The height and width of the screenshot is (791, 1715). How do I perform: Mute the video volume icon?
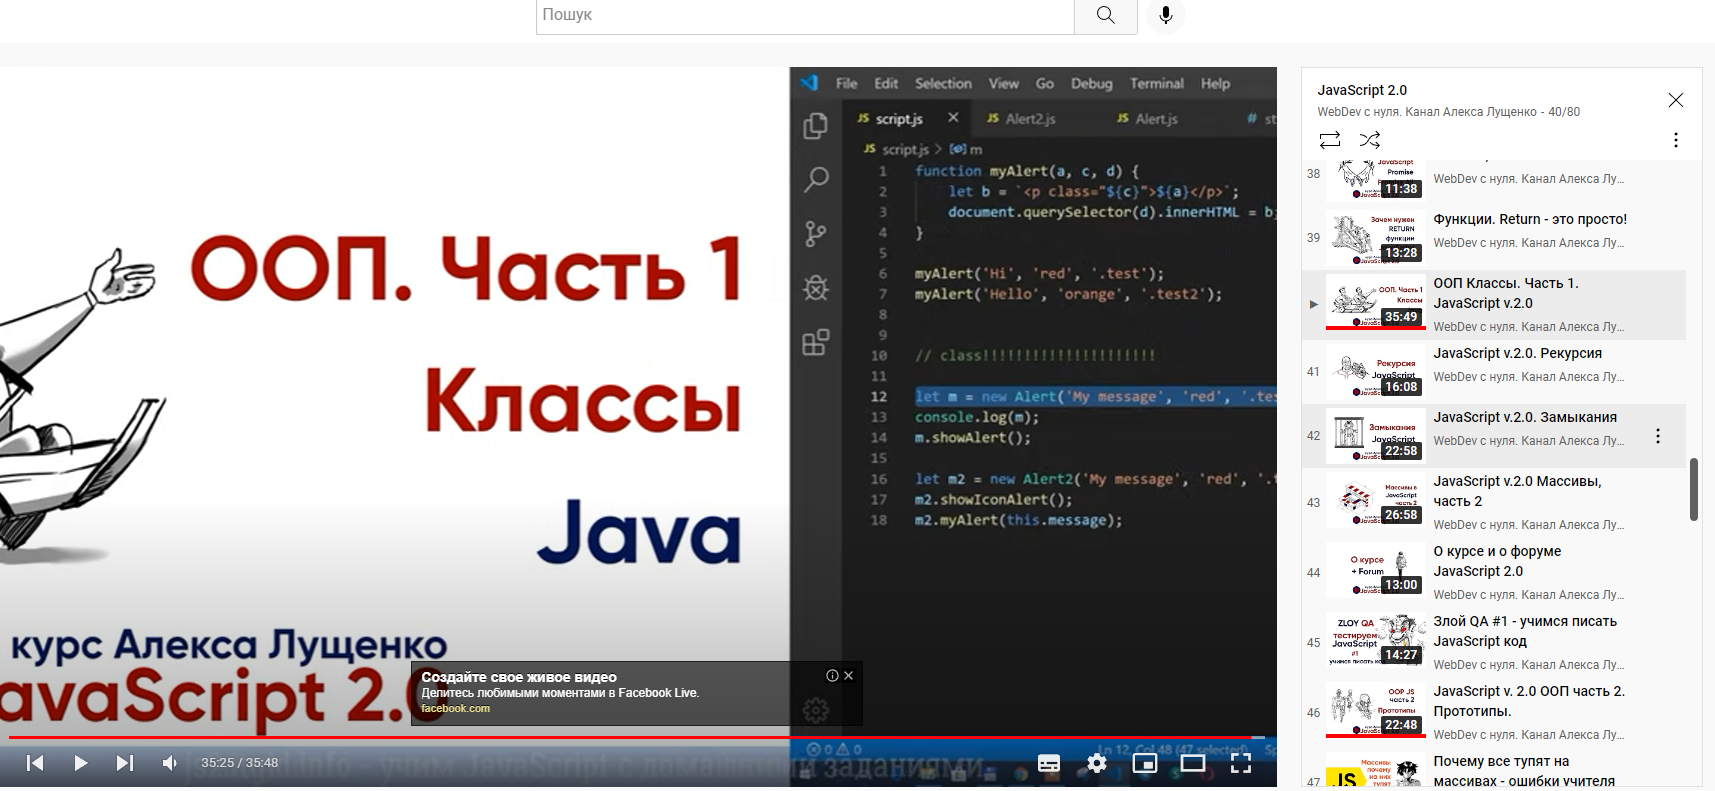pos(170,763)
